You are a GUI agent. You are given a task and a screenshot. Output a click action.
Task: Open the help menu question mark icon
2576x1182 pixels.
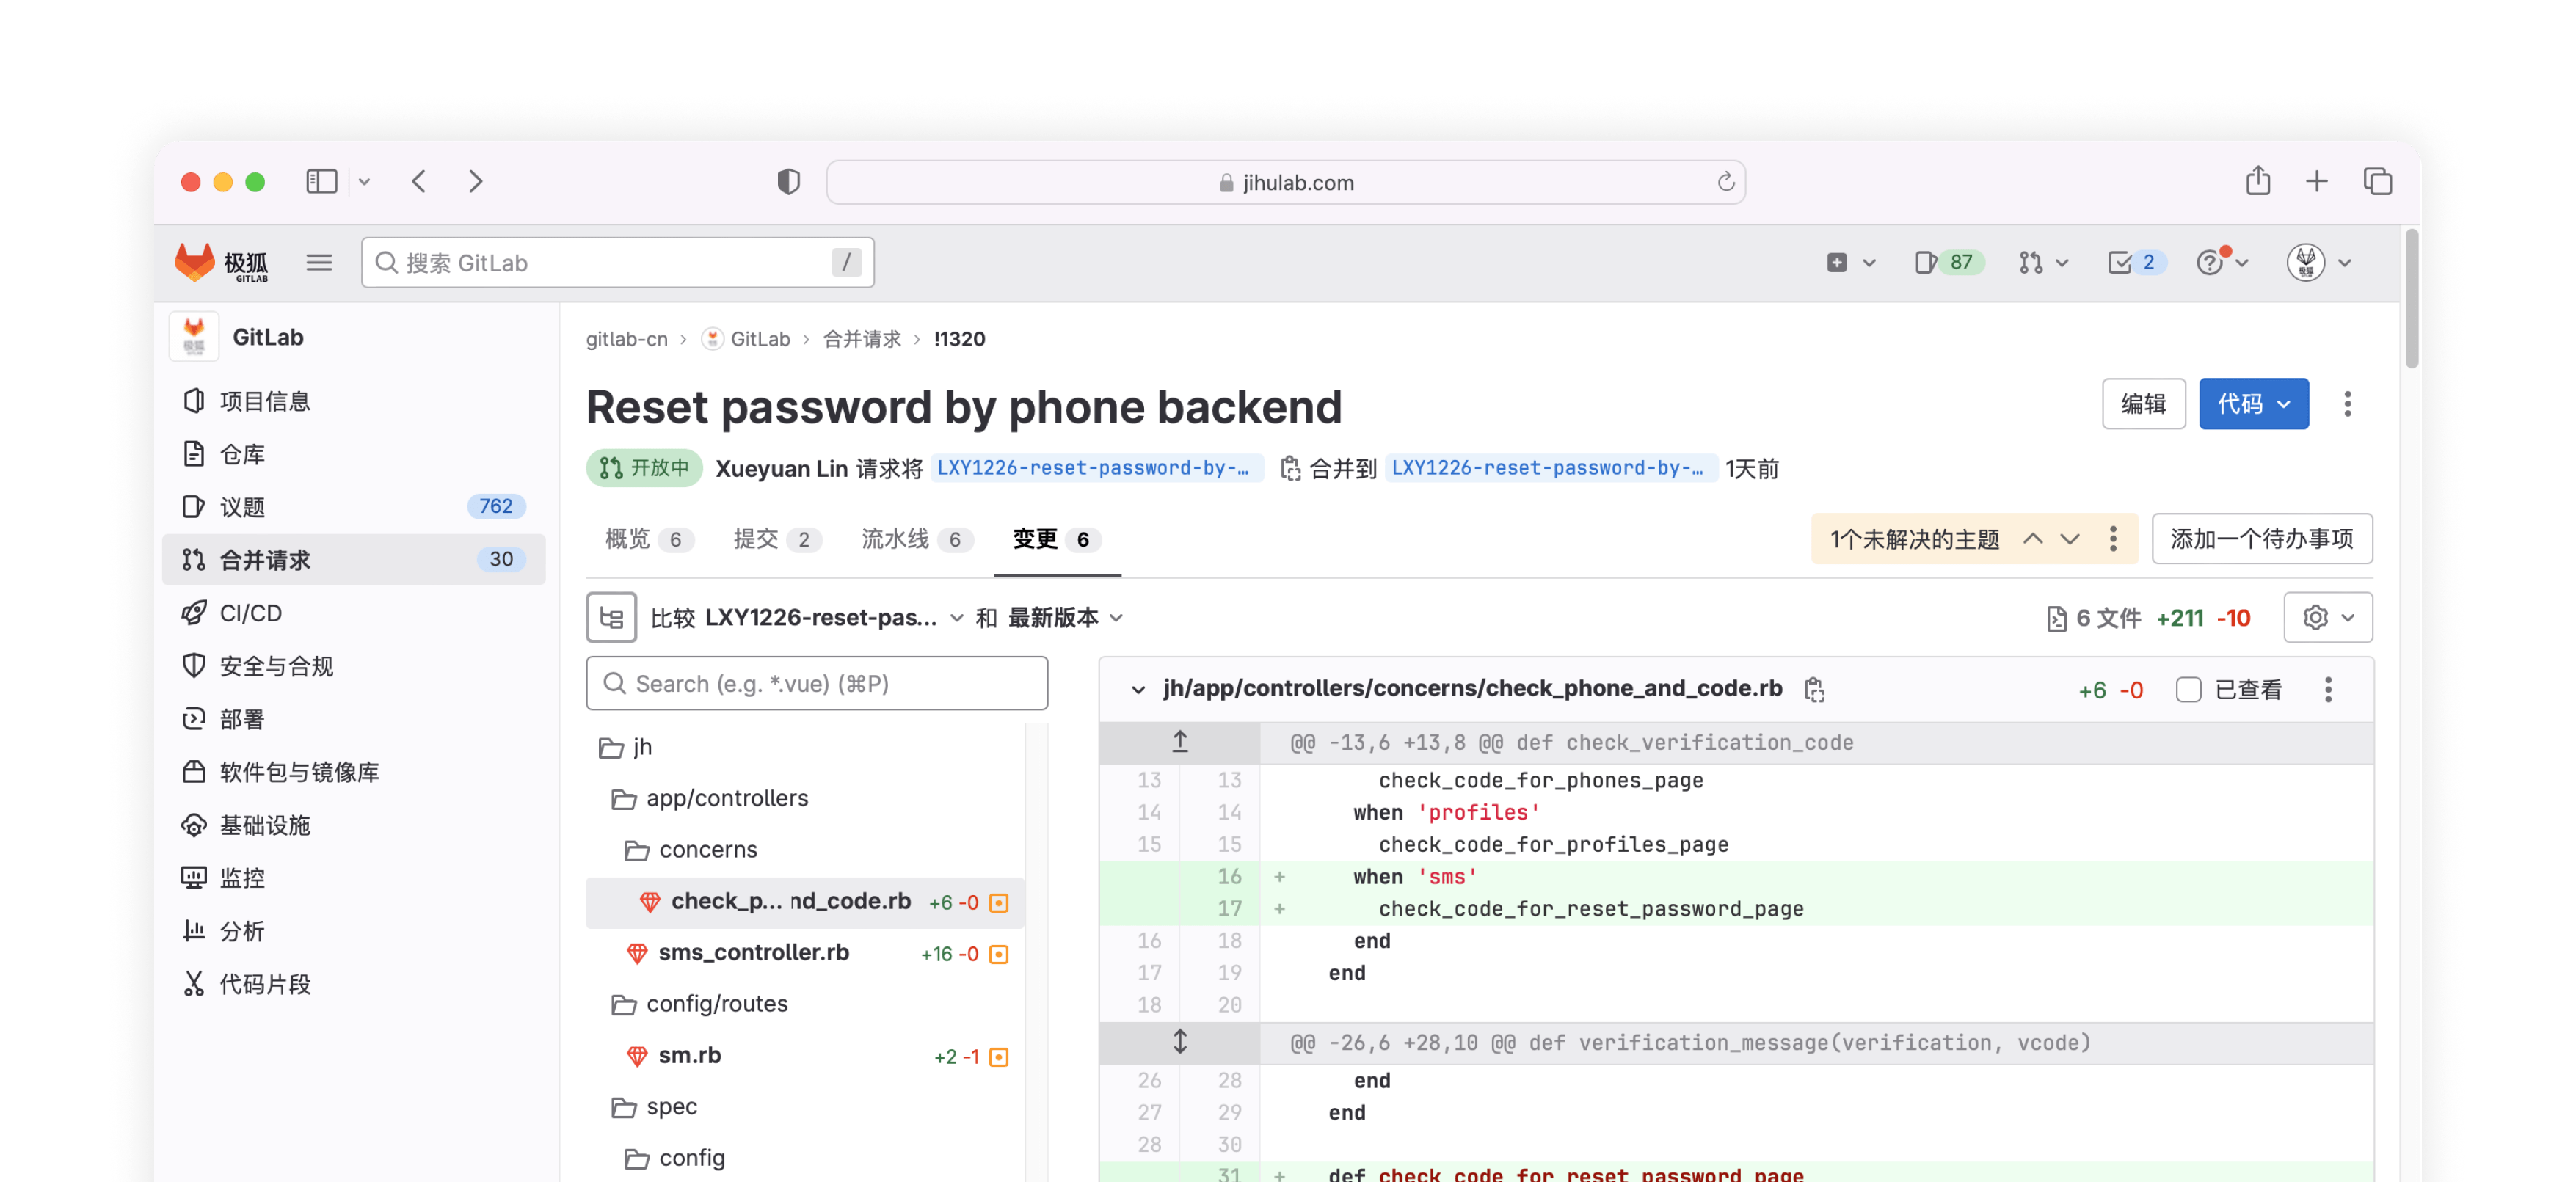(2221, 263)
